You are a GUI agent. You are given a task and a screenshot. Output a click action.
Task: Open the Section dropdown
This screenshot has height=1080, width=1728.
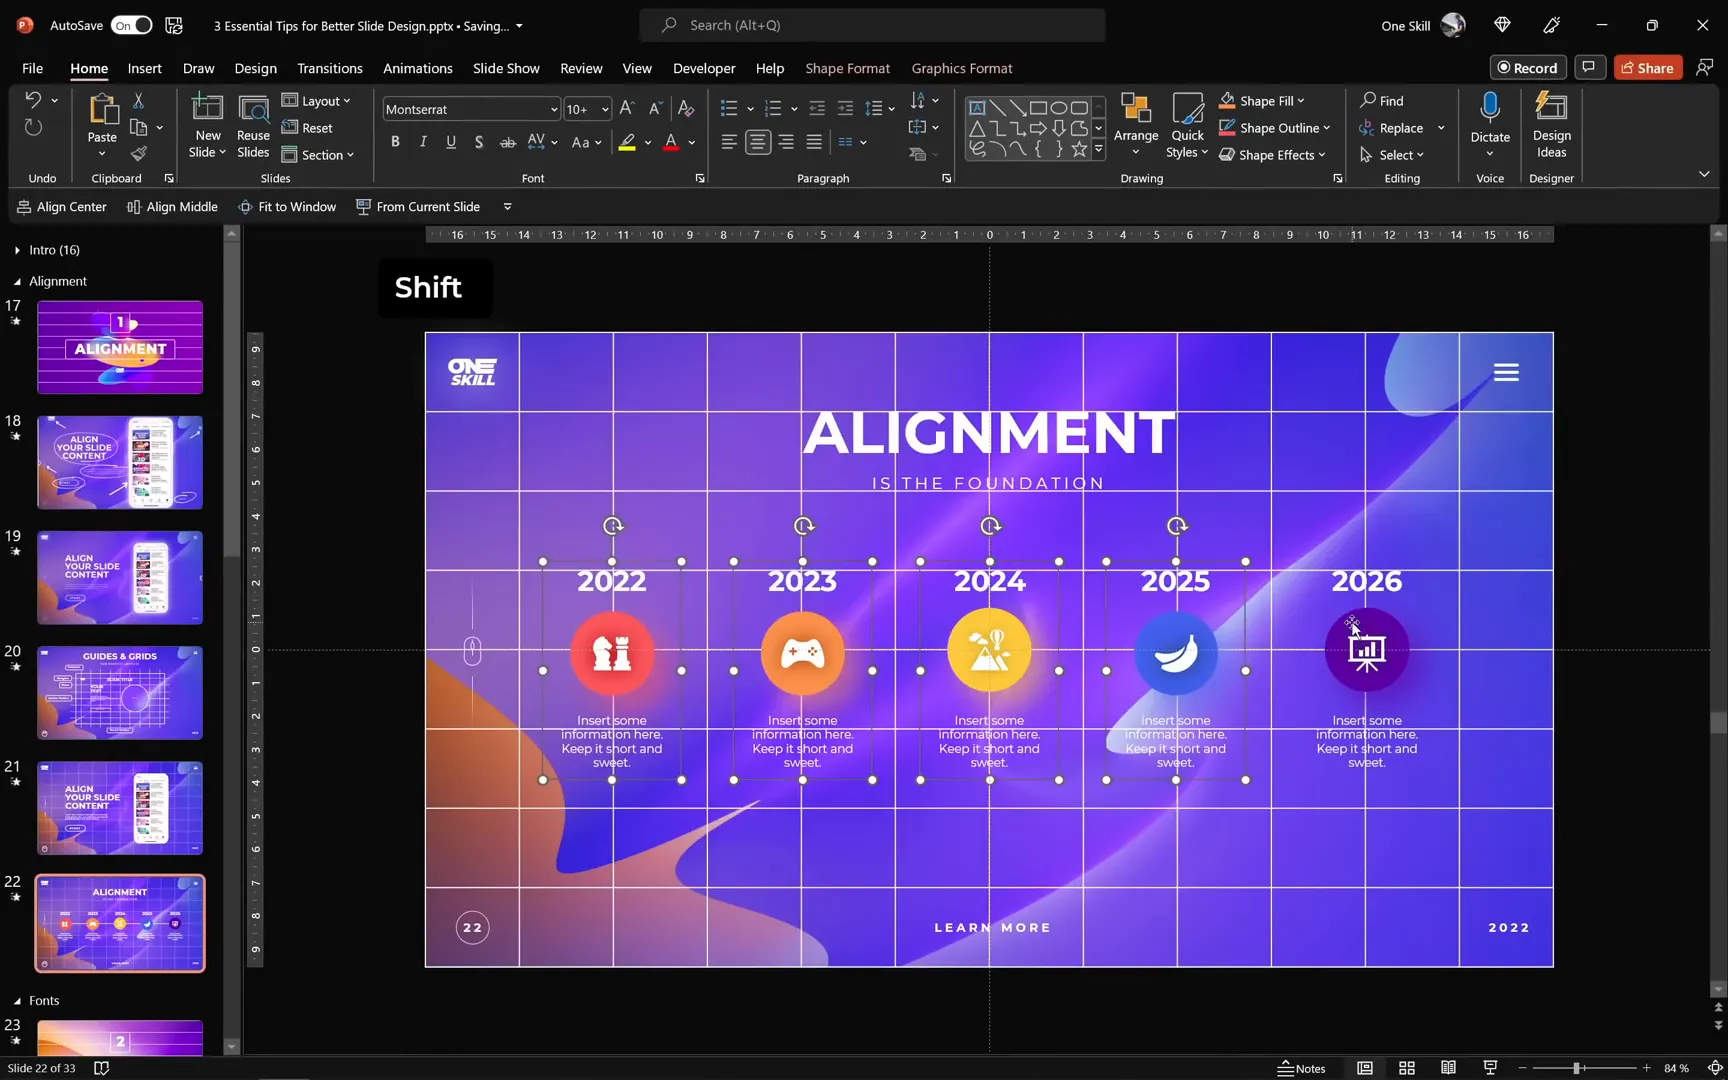click(x=318, y=154)
